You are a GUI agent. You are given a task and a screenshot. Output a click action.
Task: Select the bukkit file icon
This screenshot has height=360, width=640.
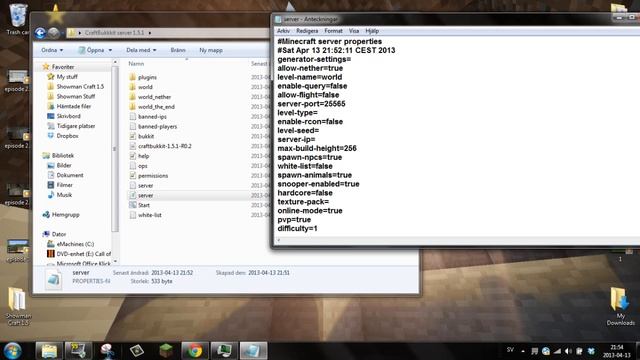[x=133, y=136]
